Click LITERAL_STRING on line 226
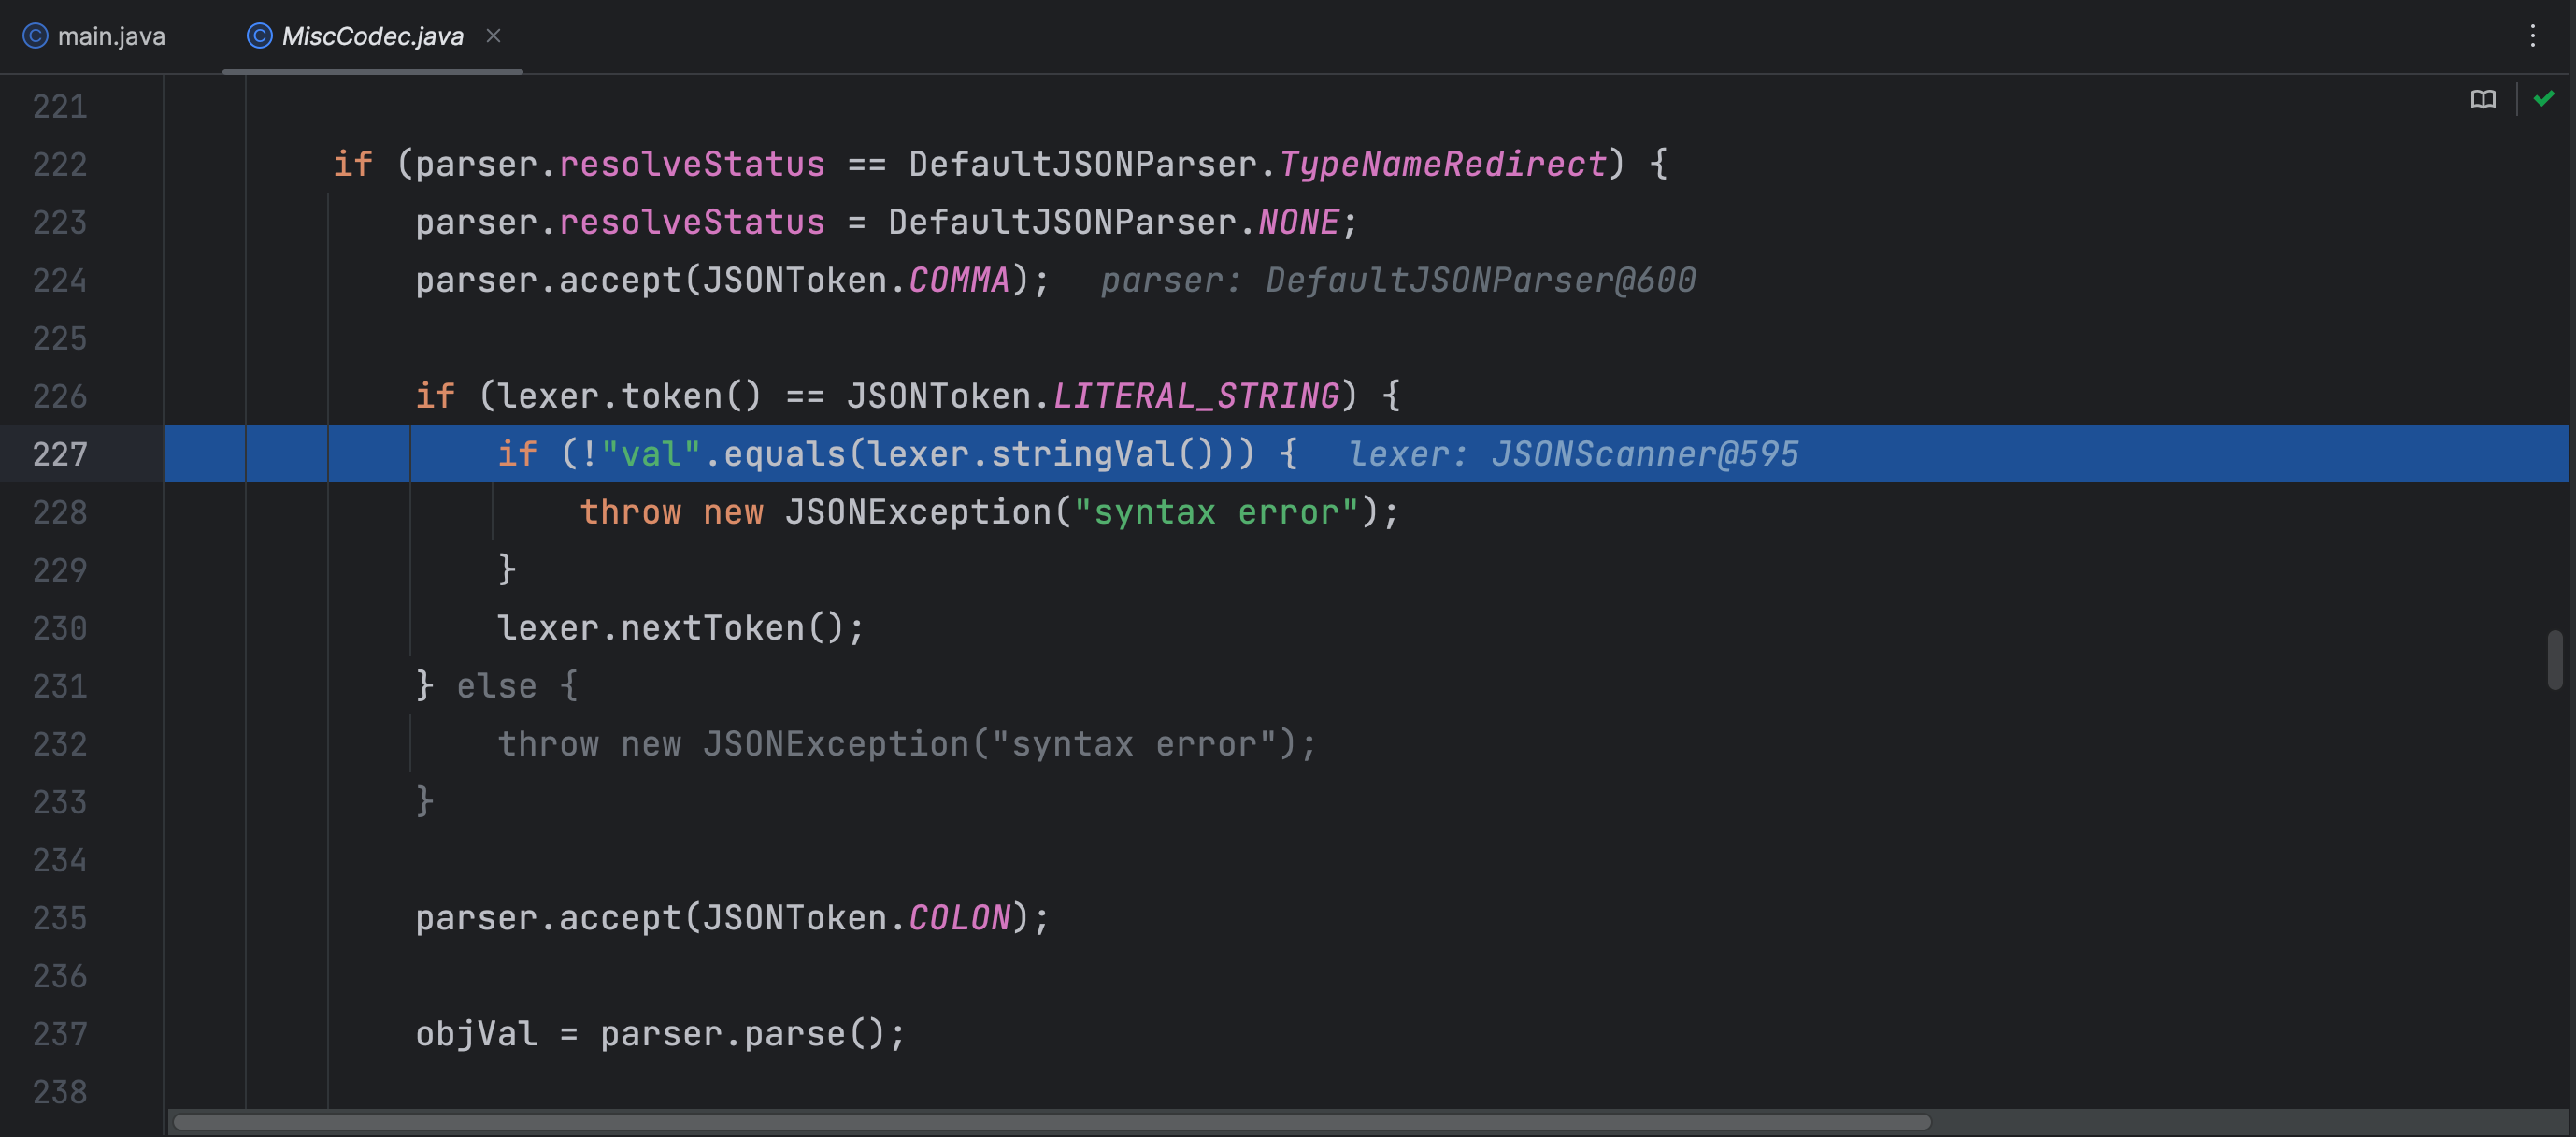Image resolution: width=2576 pixels, height=1137 pixels. coord(1196,396)
